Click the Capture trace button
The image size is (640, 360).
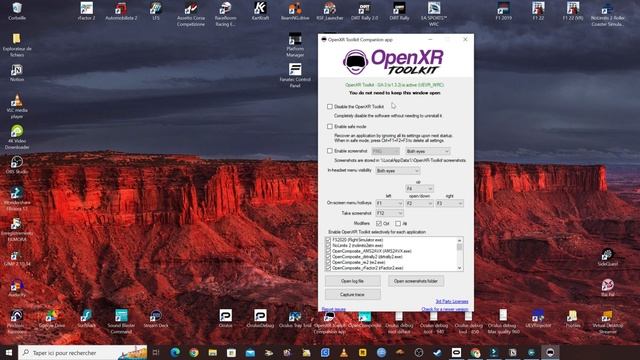[353, 295]
